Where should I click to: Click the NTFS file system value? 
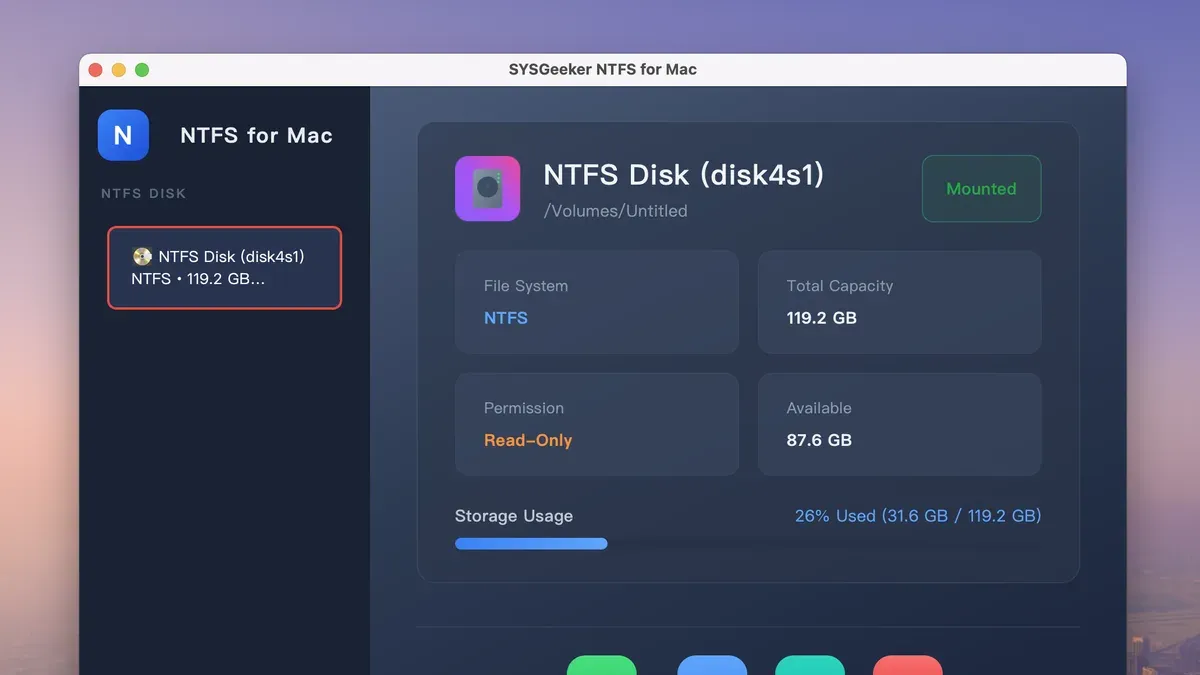point(506,318)
